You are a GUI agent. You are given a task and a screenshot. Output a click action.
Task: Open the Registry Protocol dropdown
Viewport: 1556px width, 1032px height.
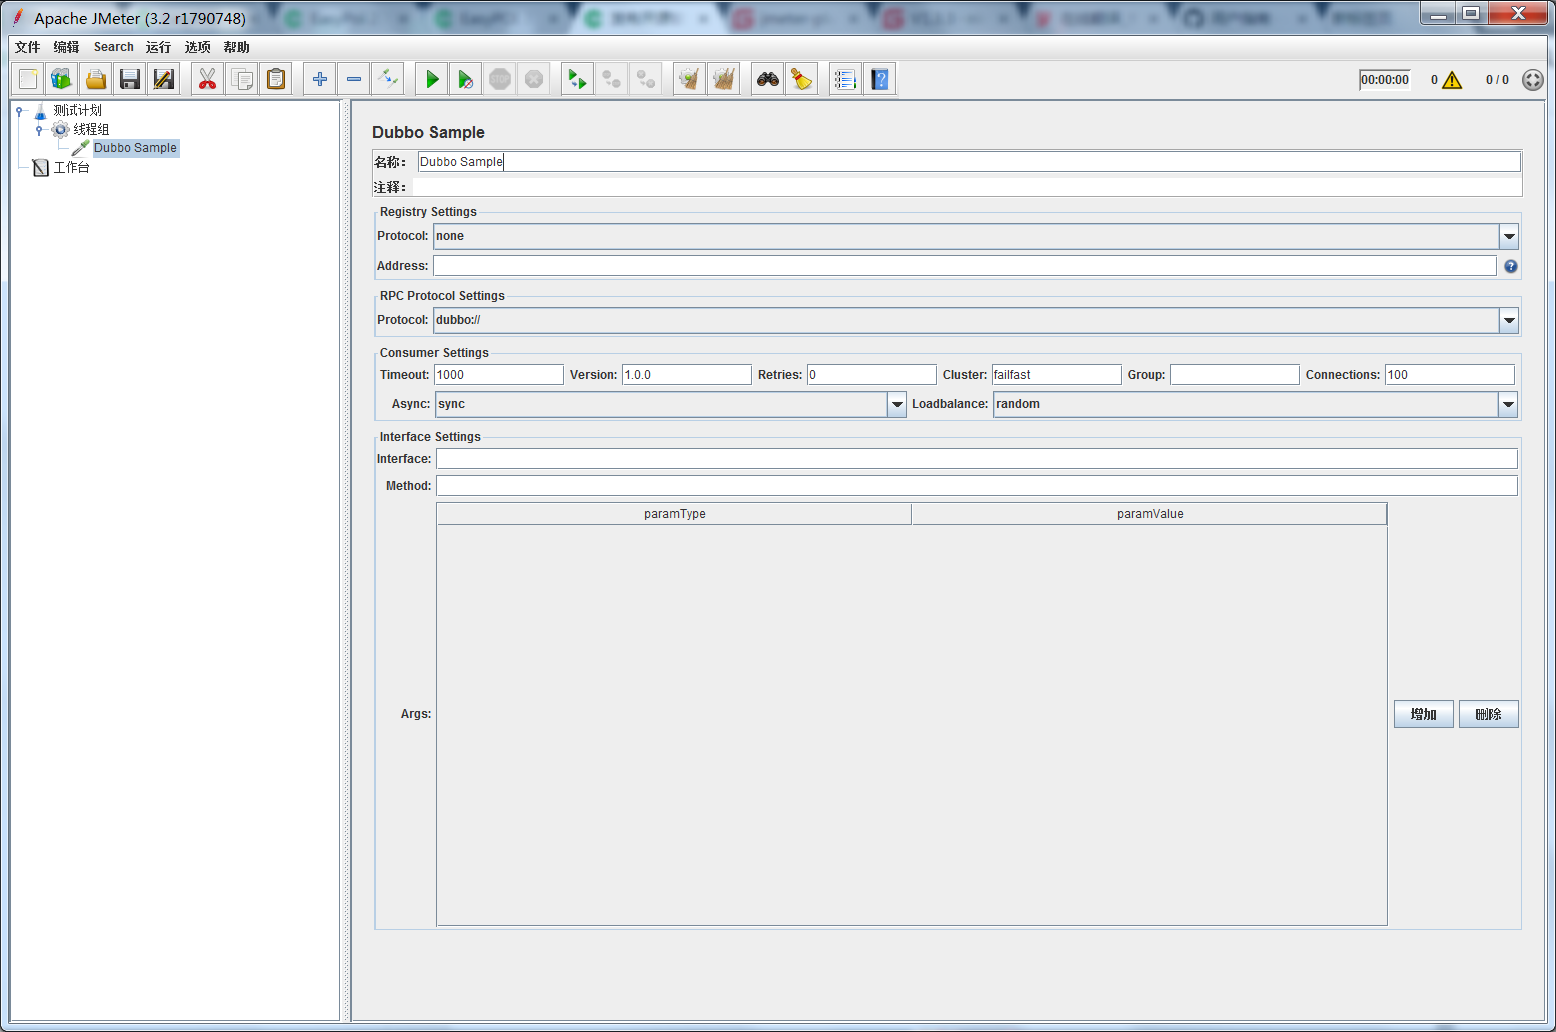[x=1509, y=237]
